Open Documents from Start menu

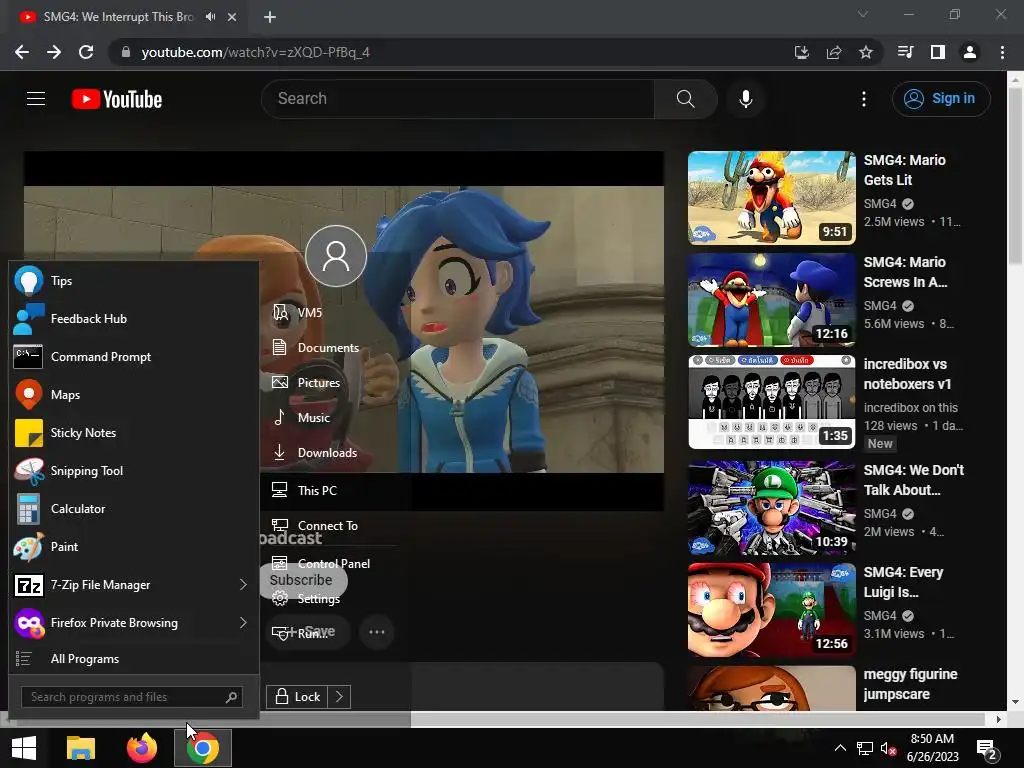pyautogui.click(x=316, y=347)
